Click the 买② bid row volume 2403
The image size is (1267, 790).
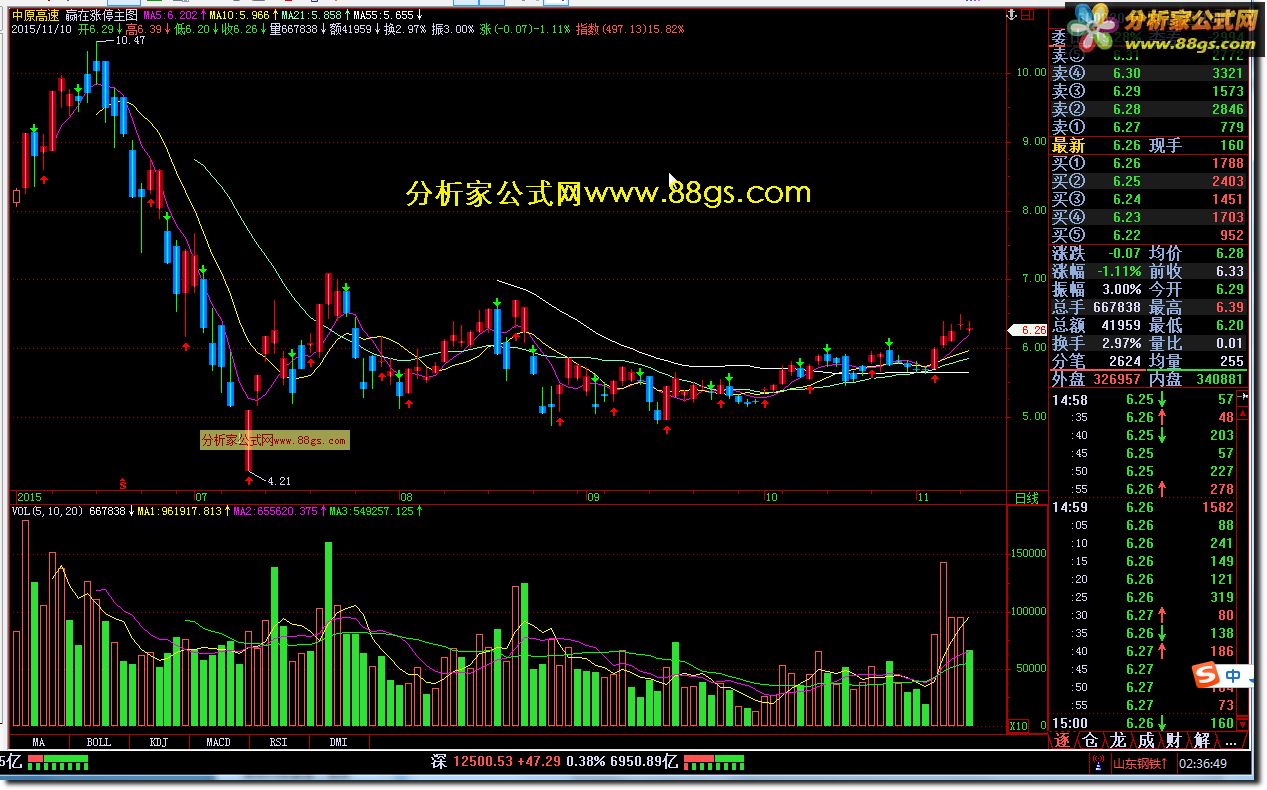point(1228,181)
